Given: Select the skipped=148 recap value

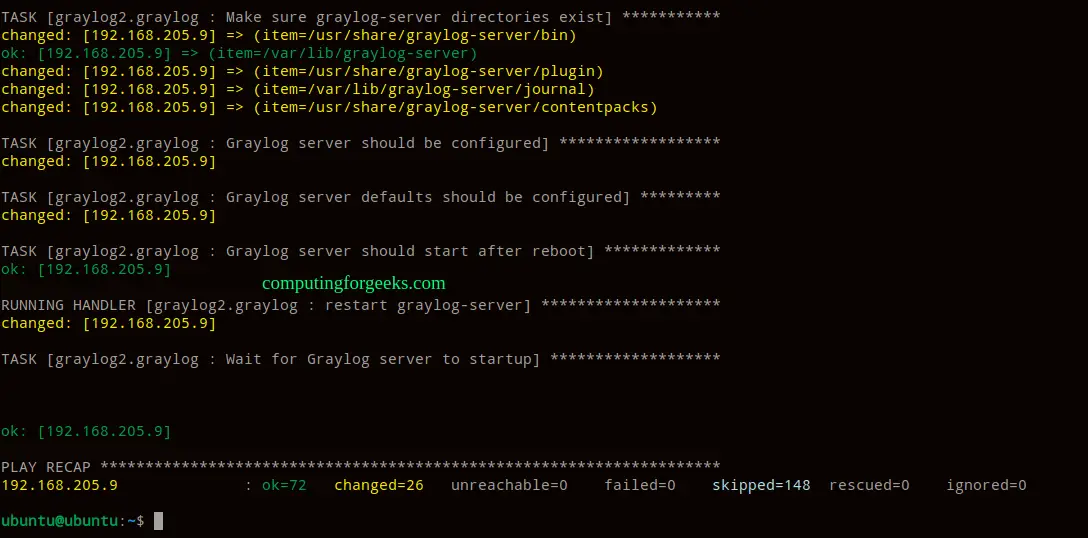Looking at the screenshot, I should coord(760,485).
